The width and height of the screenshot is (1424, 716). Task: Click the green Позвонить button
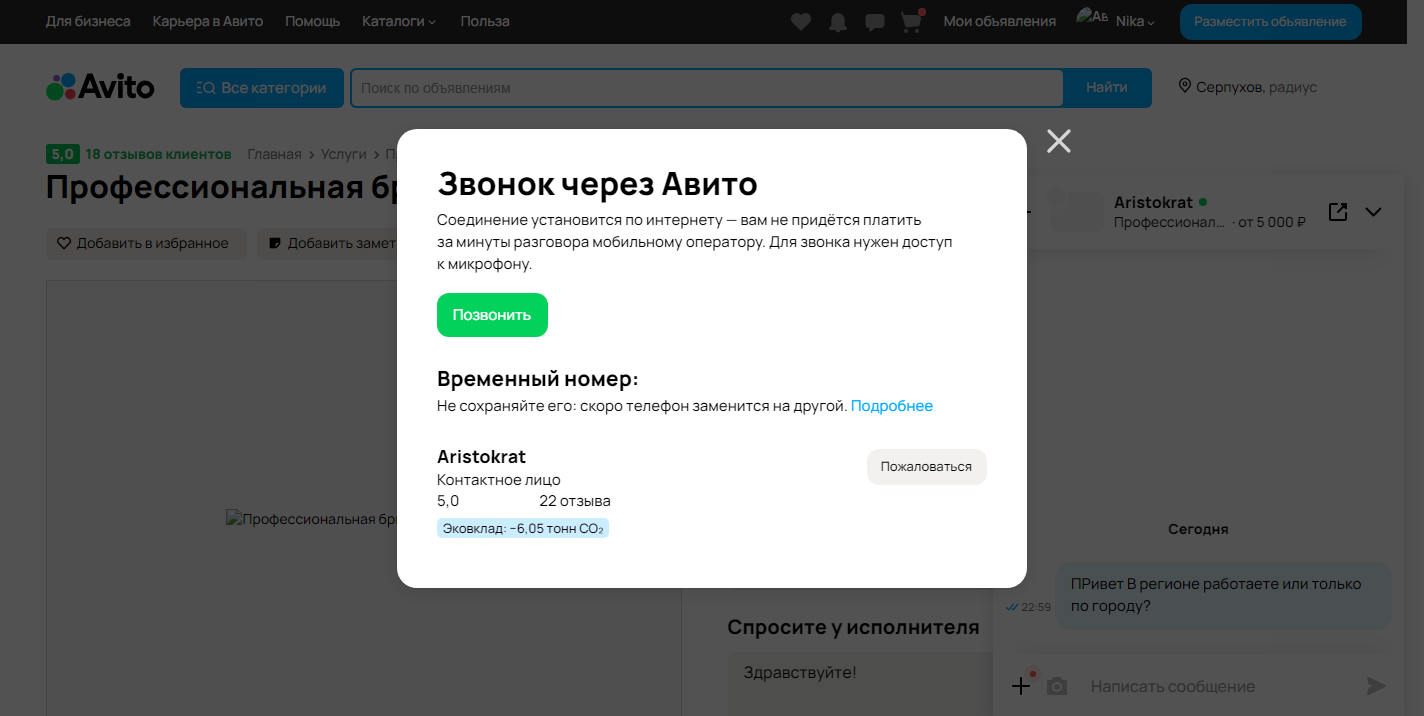pos(492,315)
